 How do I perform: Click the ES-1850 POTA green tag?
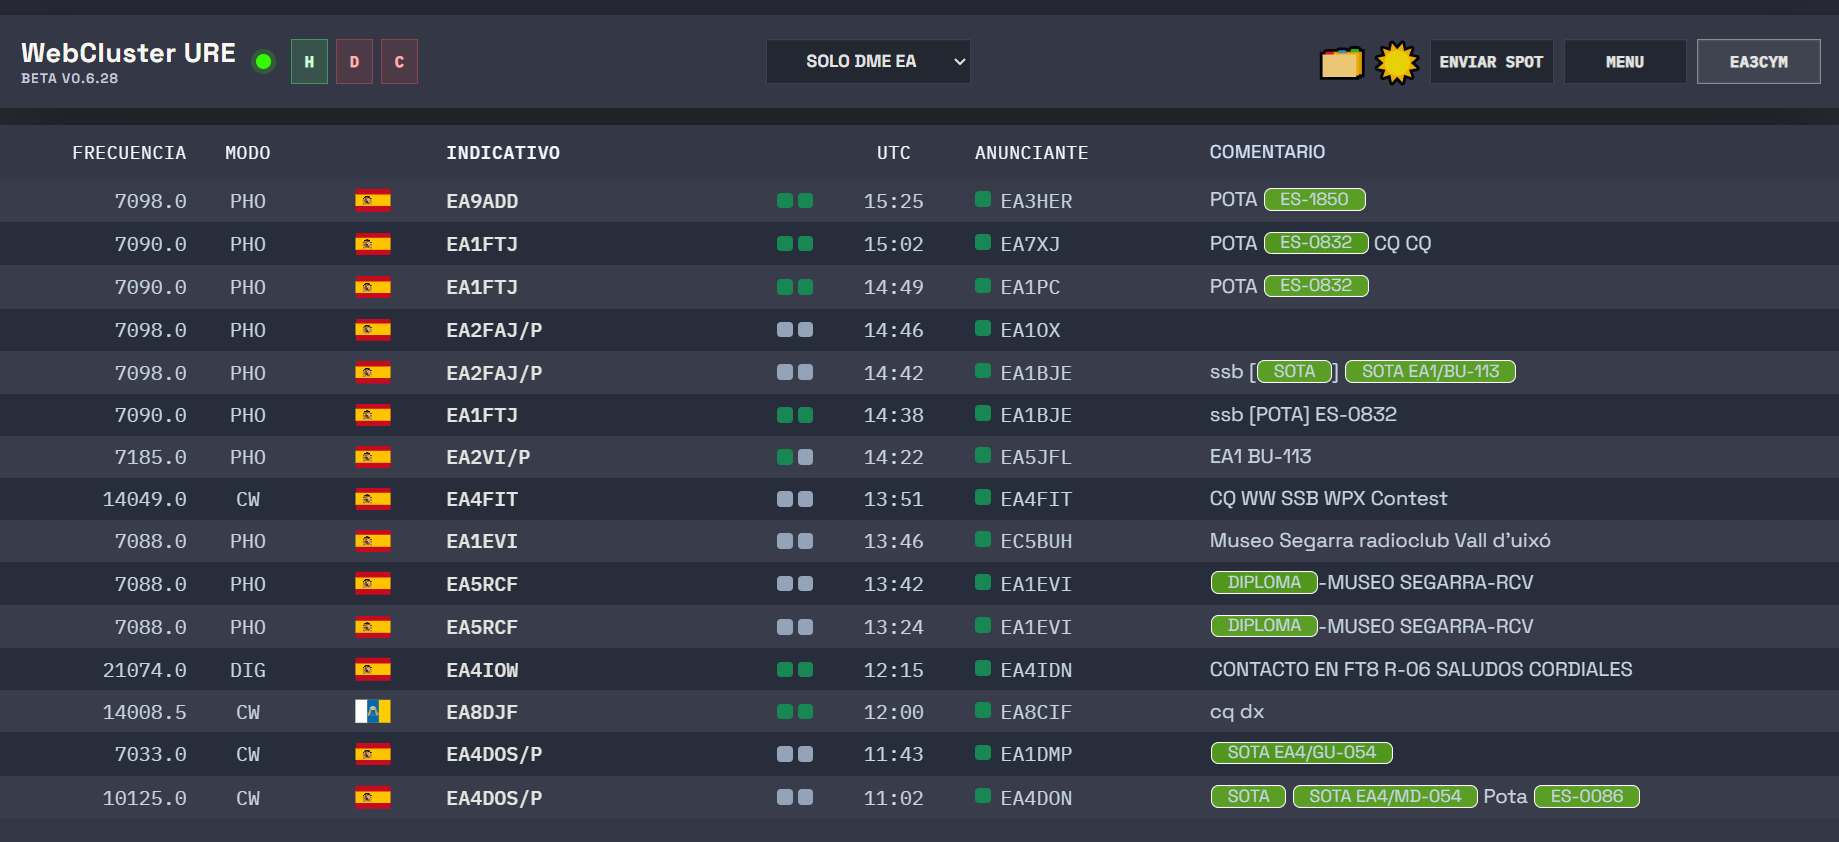(1314, 200)
